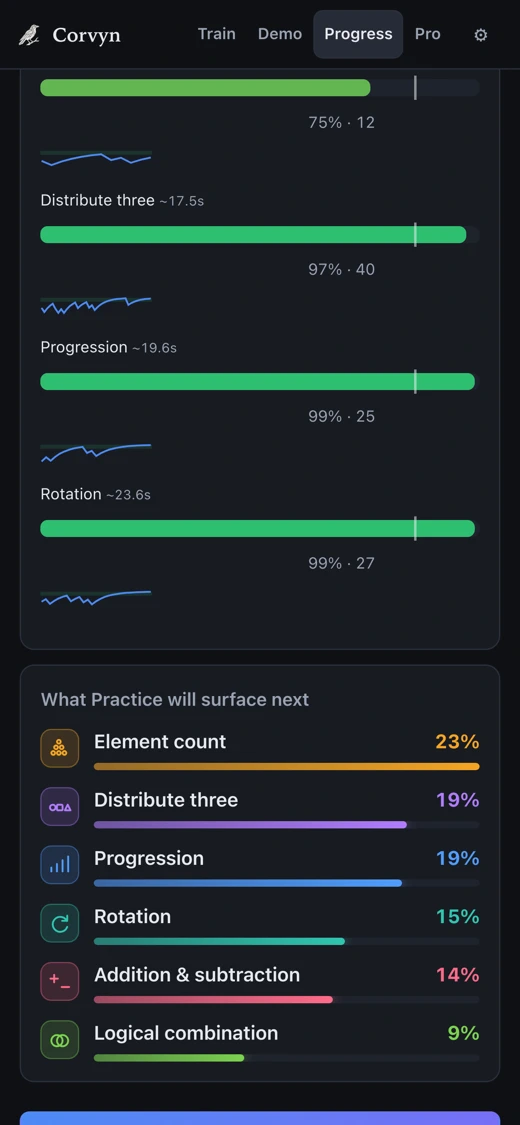
Task: Open the Element count 23% row label
Action: pos(160,741)
